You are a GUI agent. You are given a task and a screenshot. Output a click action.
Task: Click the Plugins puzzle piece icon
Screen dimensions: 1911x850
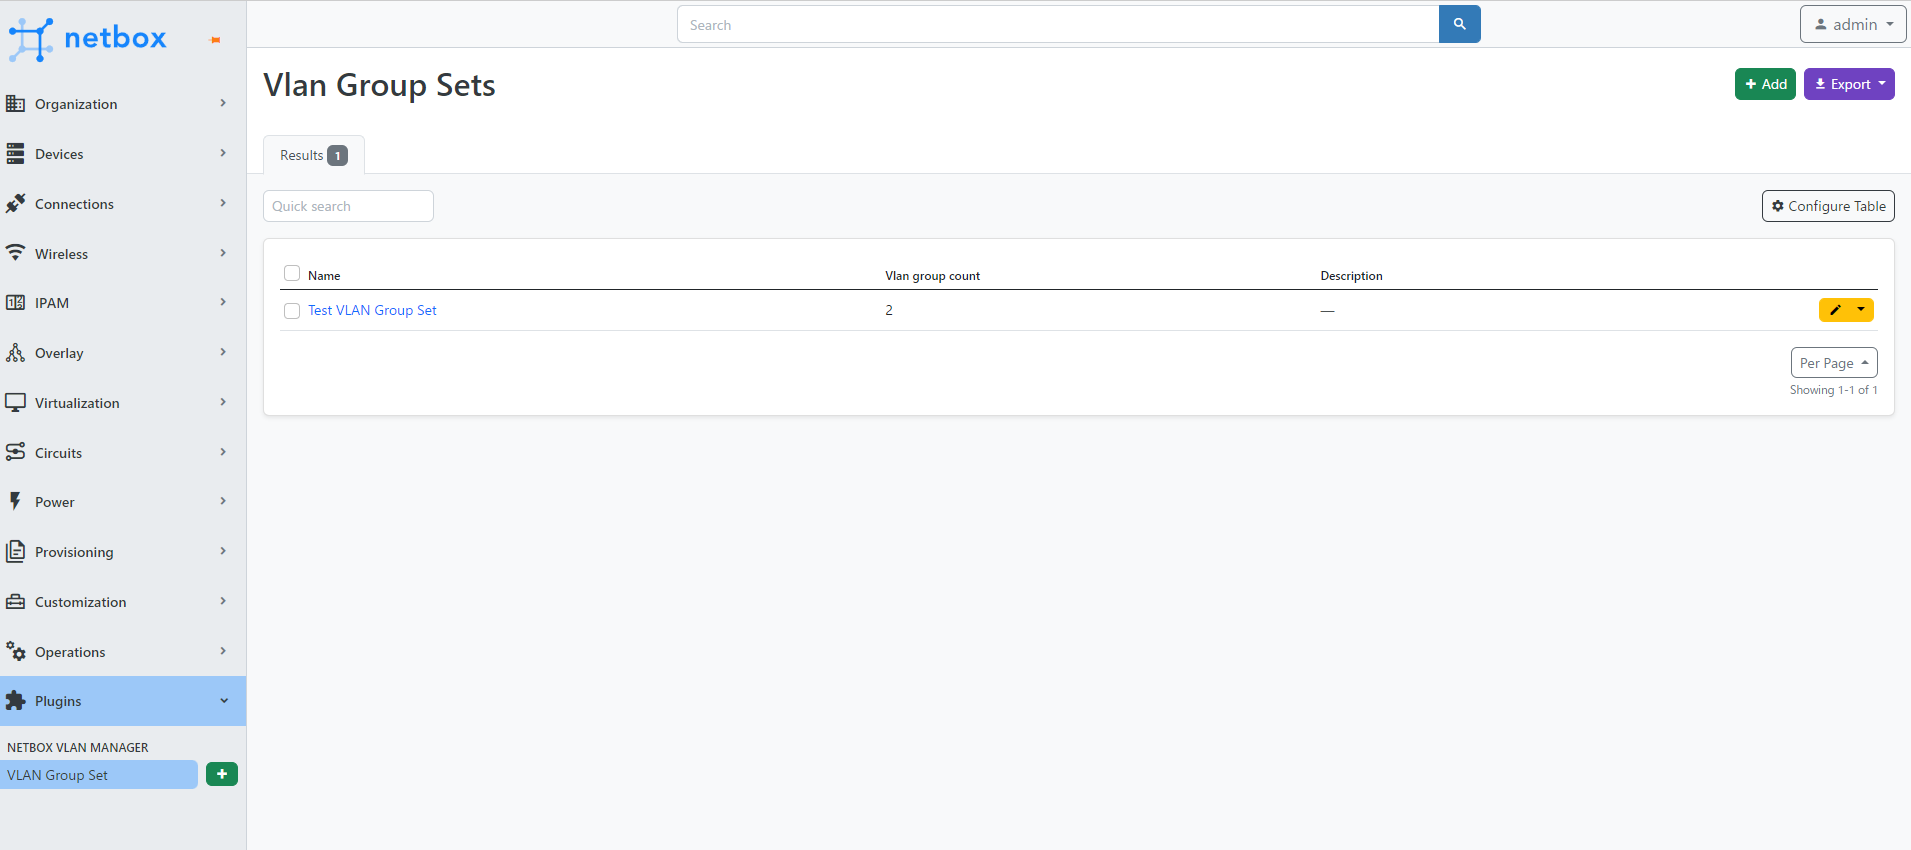point(16,701)
